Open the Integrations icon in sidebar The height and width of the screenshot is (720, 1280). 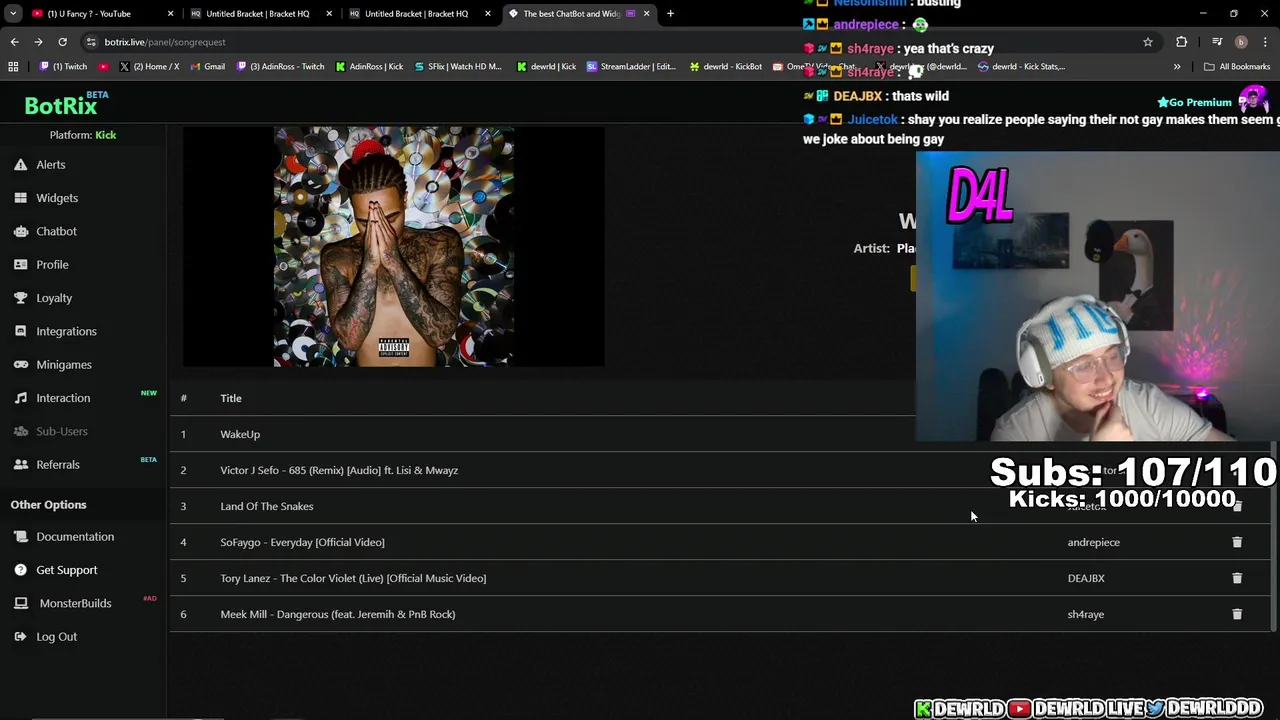(x=20, y=331)
